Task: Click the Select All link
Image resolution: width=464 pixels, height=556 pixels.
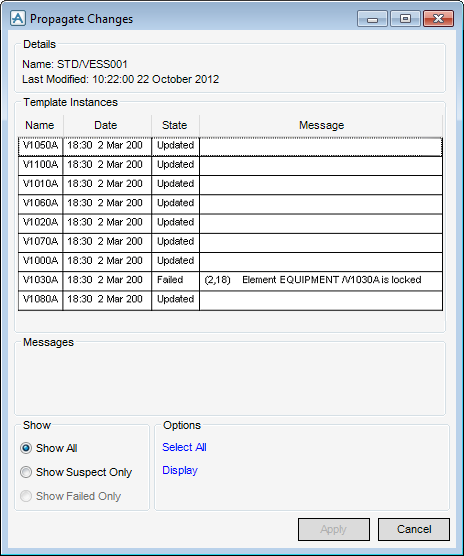Action: [x=184, y=447]
